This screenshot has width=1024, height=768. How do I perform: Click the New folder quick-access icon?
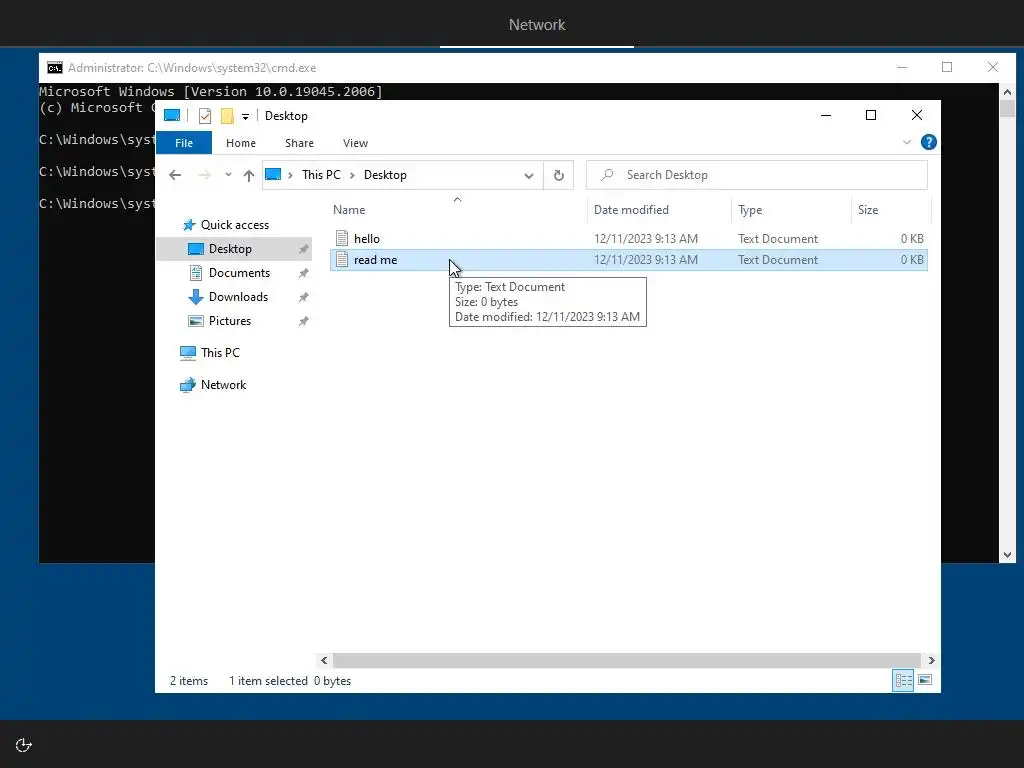point(227,116)
